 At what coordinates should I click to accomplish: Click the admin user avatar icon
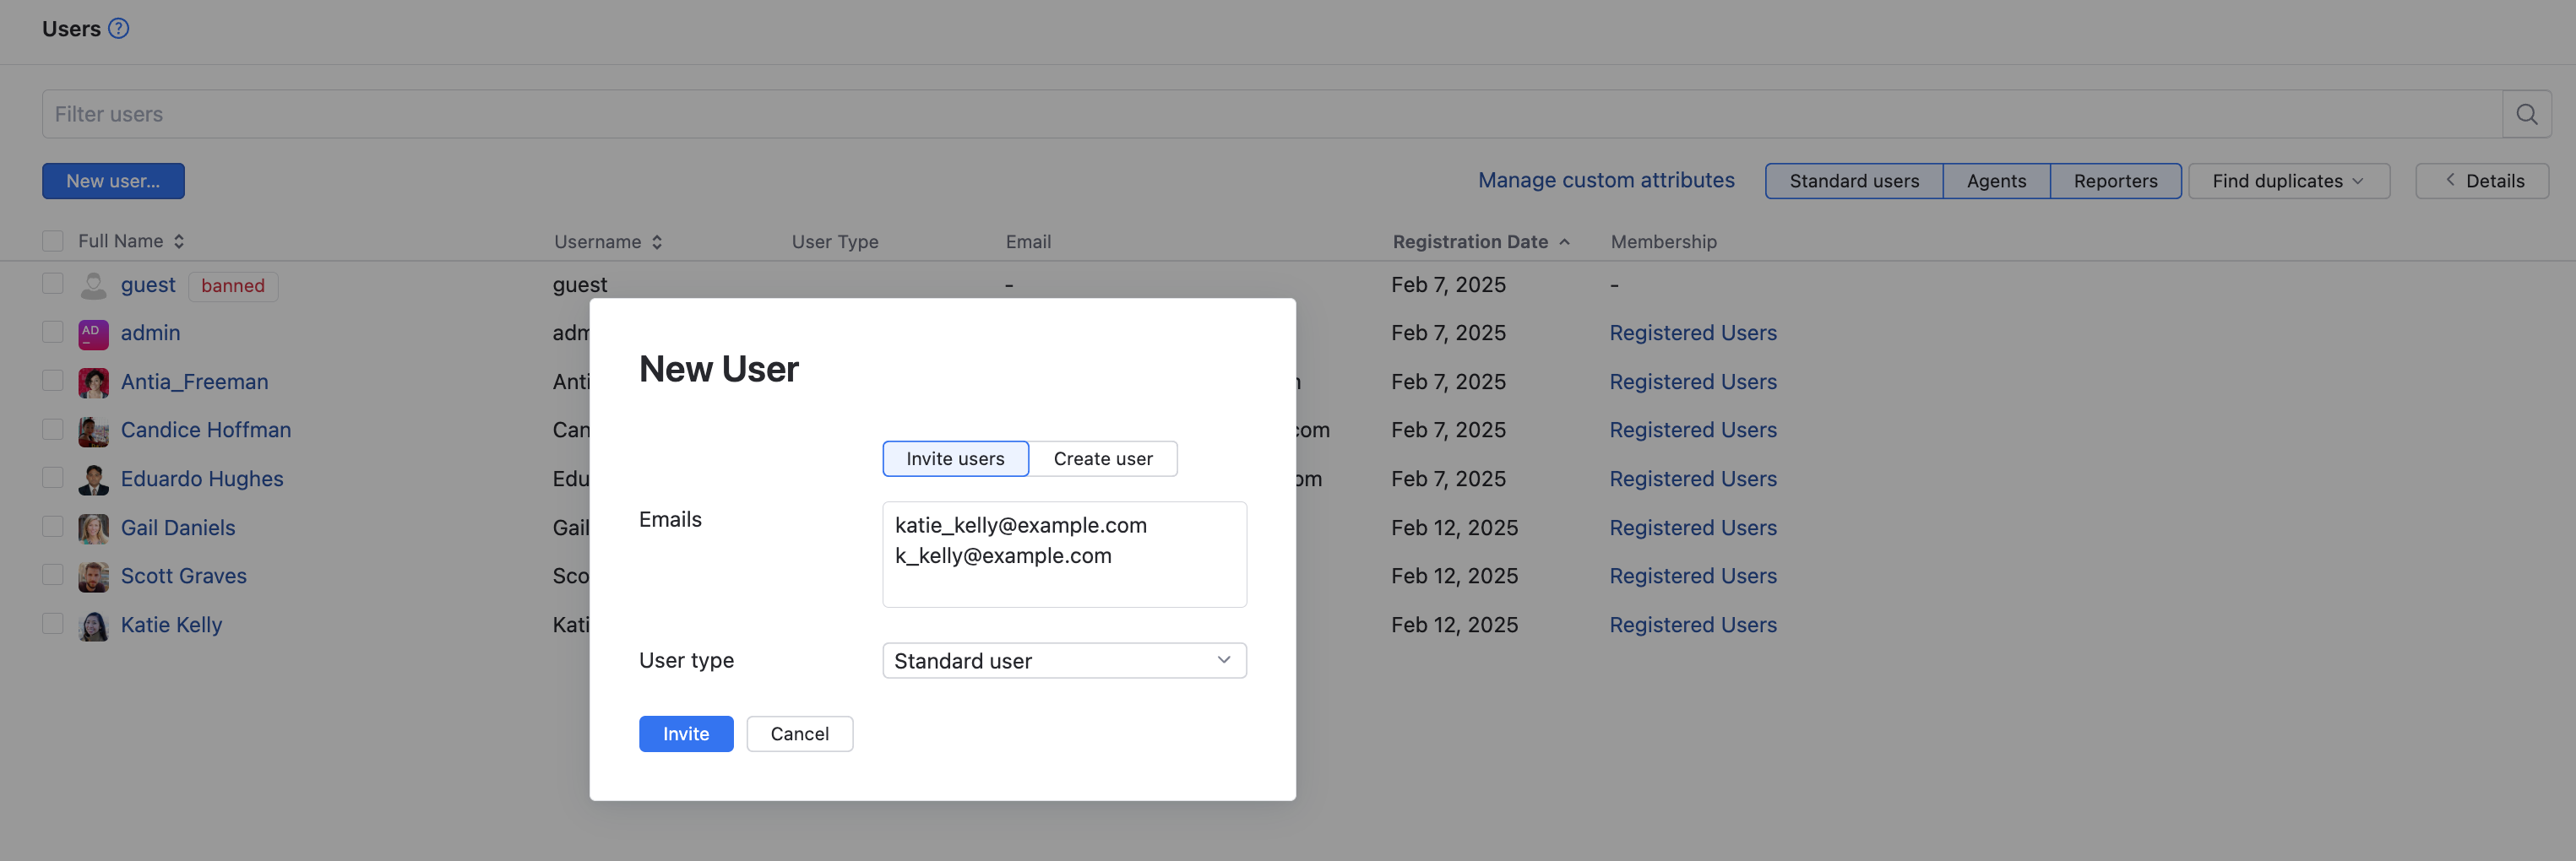pyautogui.click(x=93, y=334)
